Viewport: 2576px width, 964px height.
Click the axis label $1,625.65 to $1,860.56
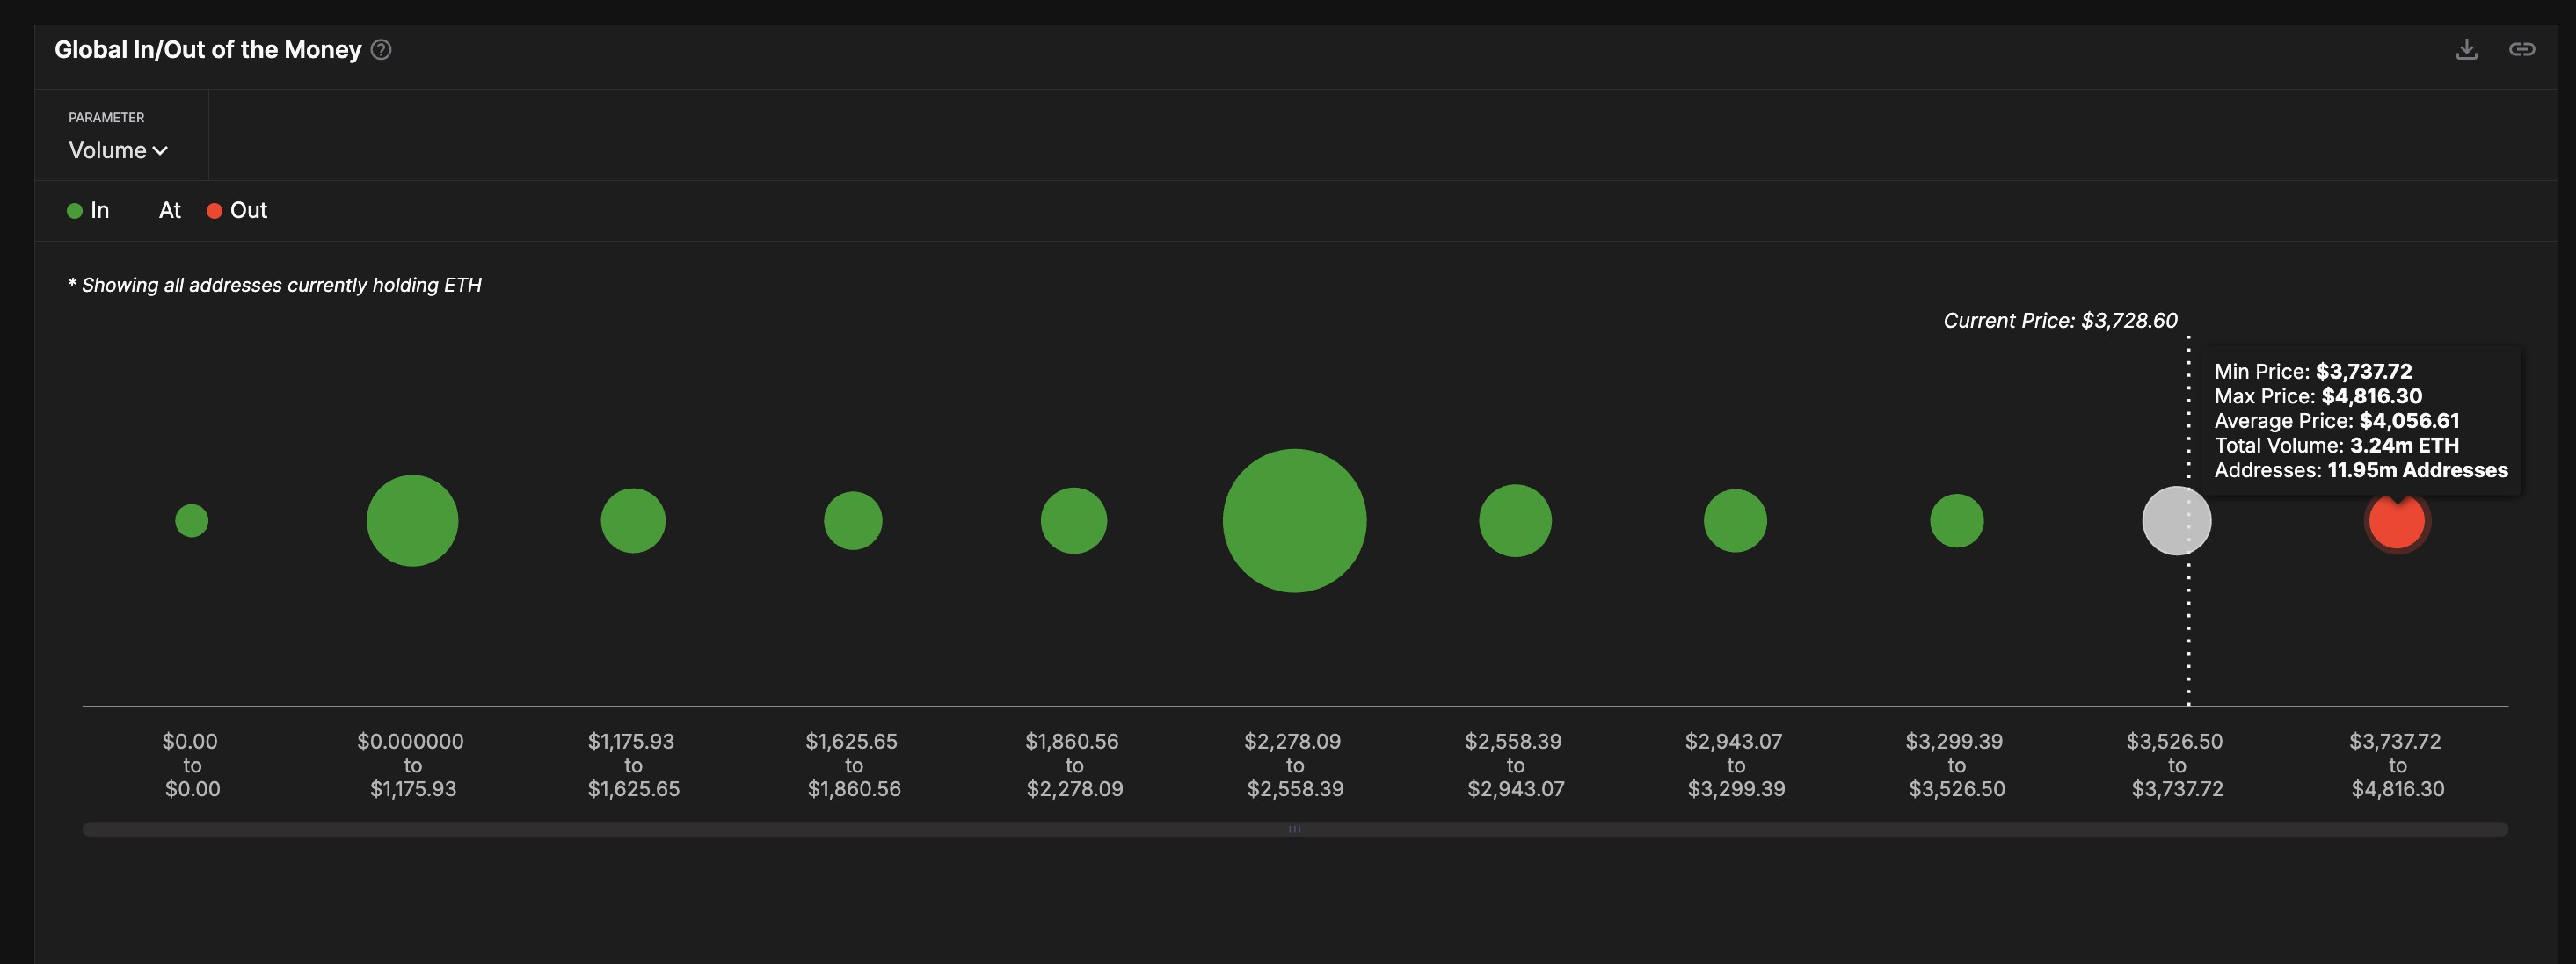point(853,765)
